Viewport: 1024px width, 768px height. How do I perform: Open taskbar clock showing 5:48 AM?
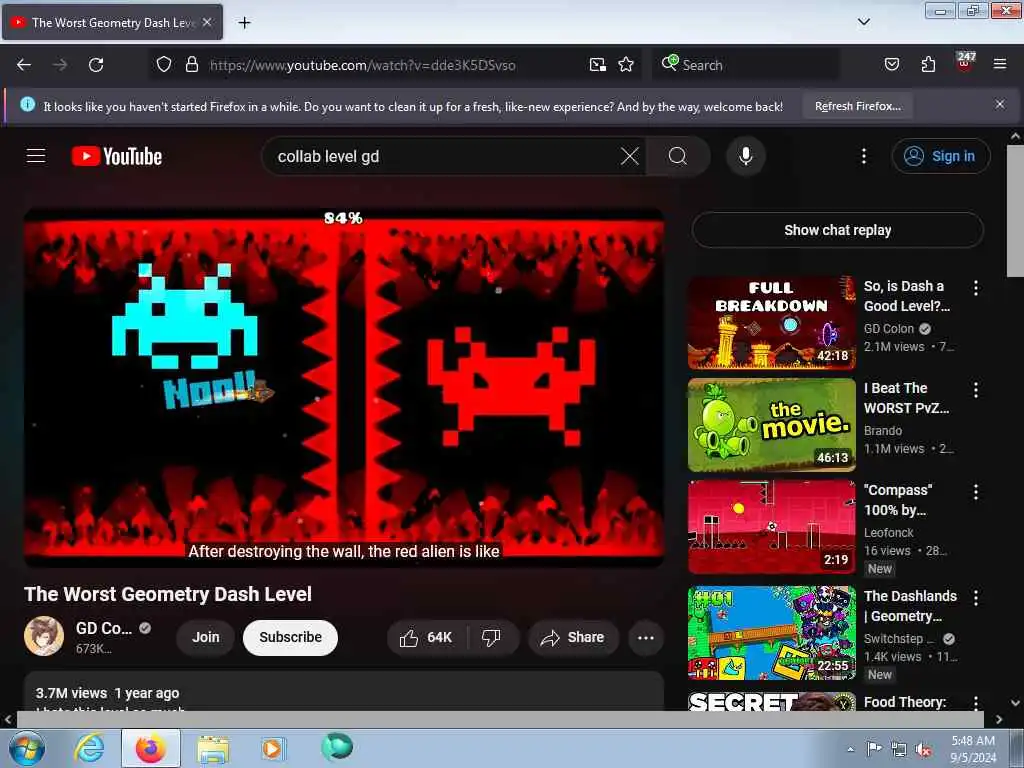[x=973, y=749]
